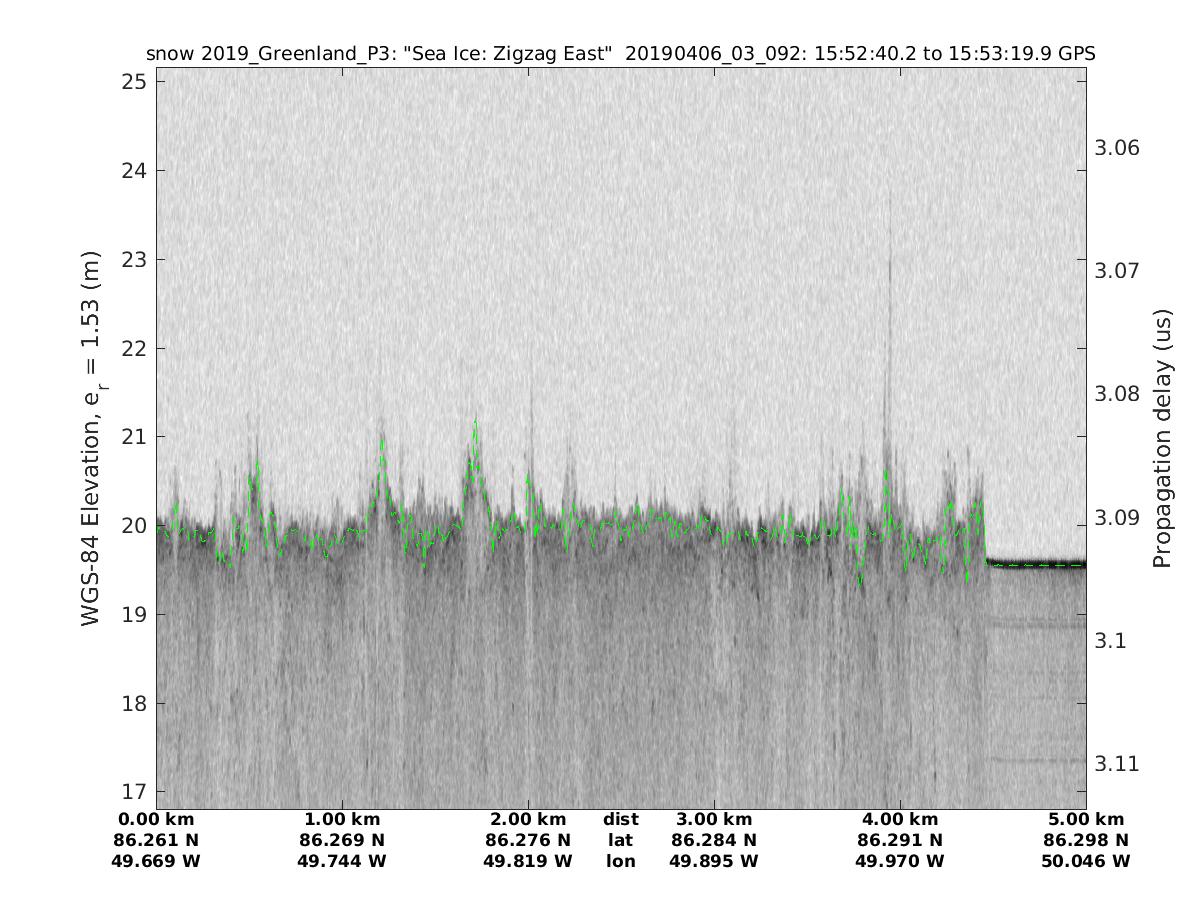The image size is (1200, 900).
Task: Click the flat dark surface near 5 km
Action: (1035, 563)
